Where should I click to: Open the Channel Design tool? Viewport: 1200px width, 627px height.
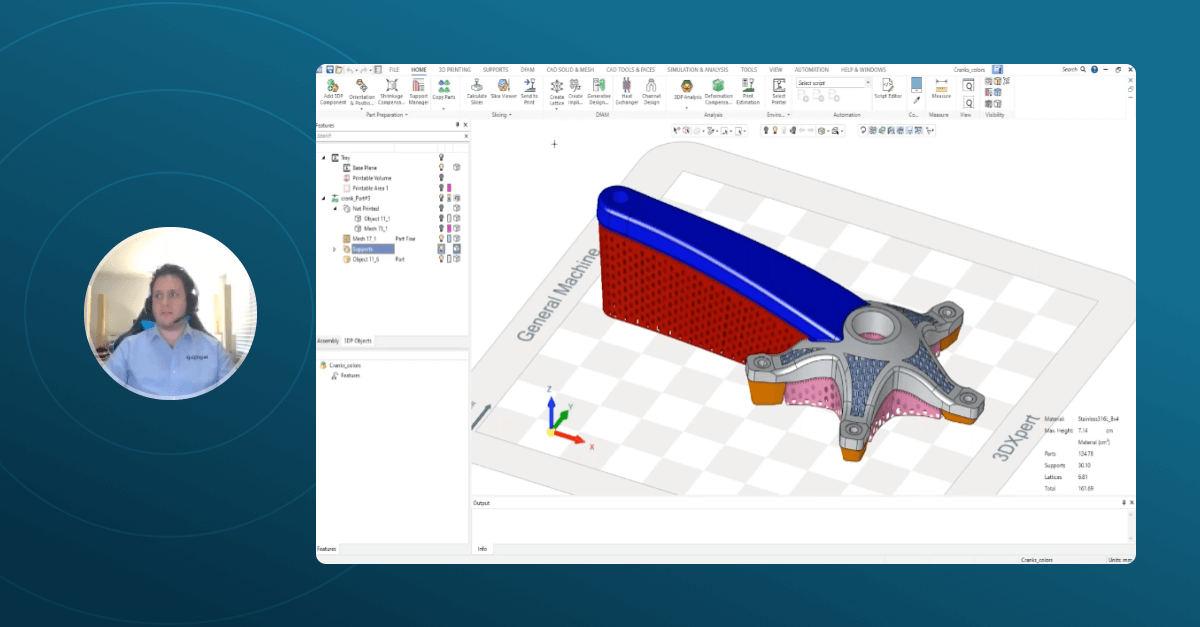[651, 89]
